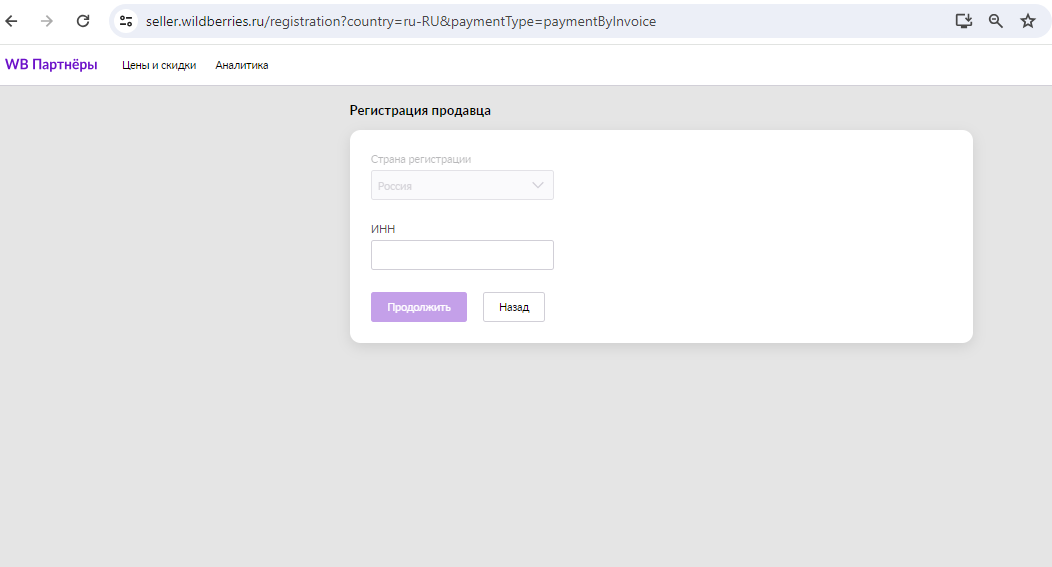Click the chevron arrow in the country dropdown

coord(537,185)
